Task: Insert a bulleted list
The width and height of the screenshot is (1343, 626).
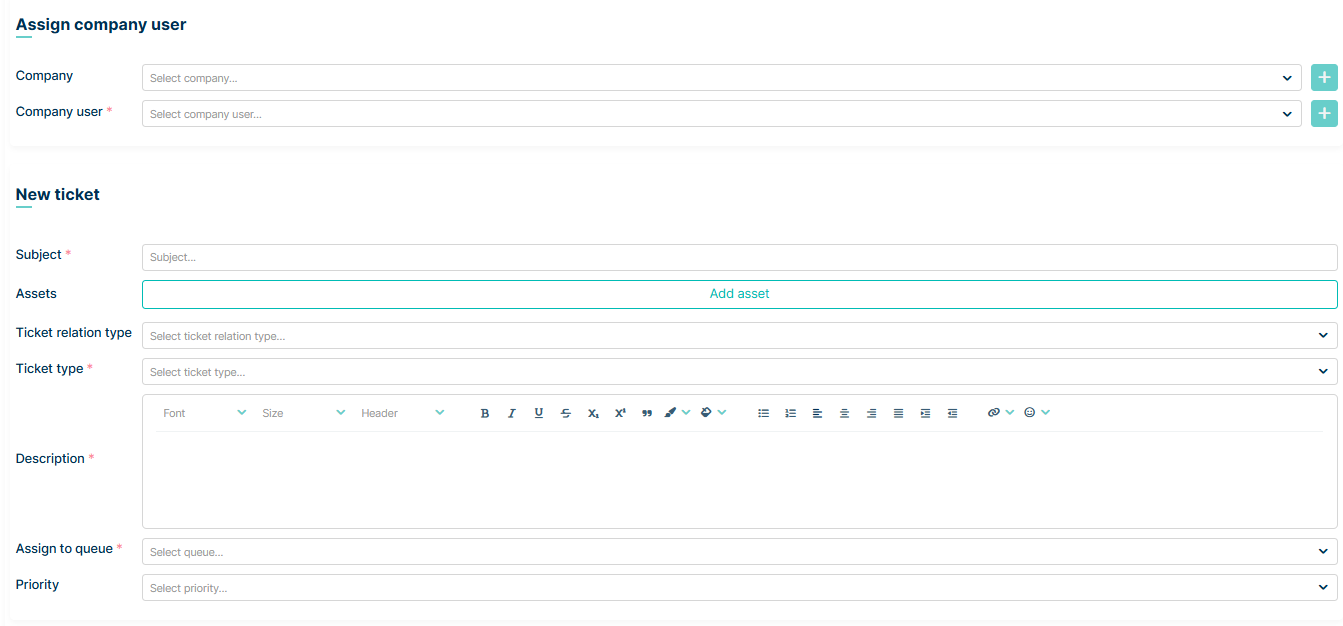Action: tap(764, 413)
